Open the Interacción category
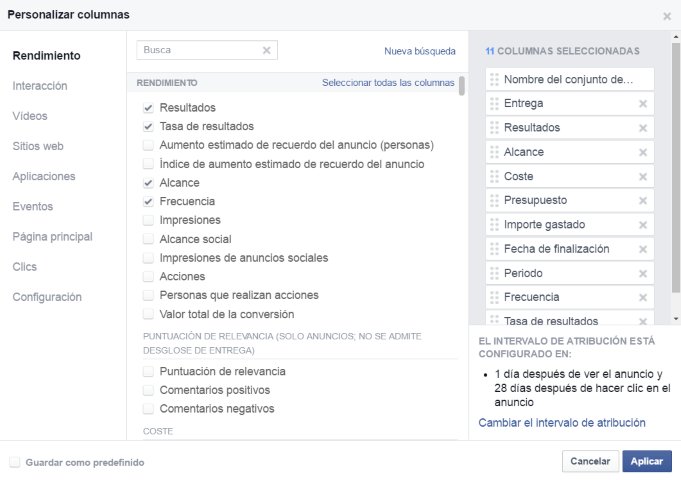This screenshot has height=480, width=681. [x=40, y=86]
